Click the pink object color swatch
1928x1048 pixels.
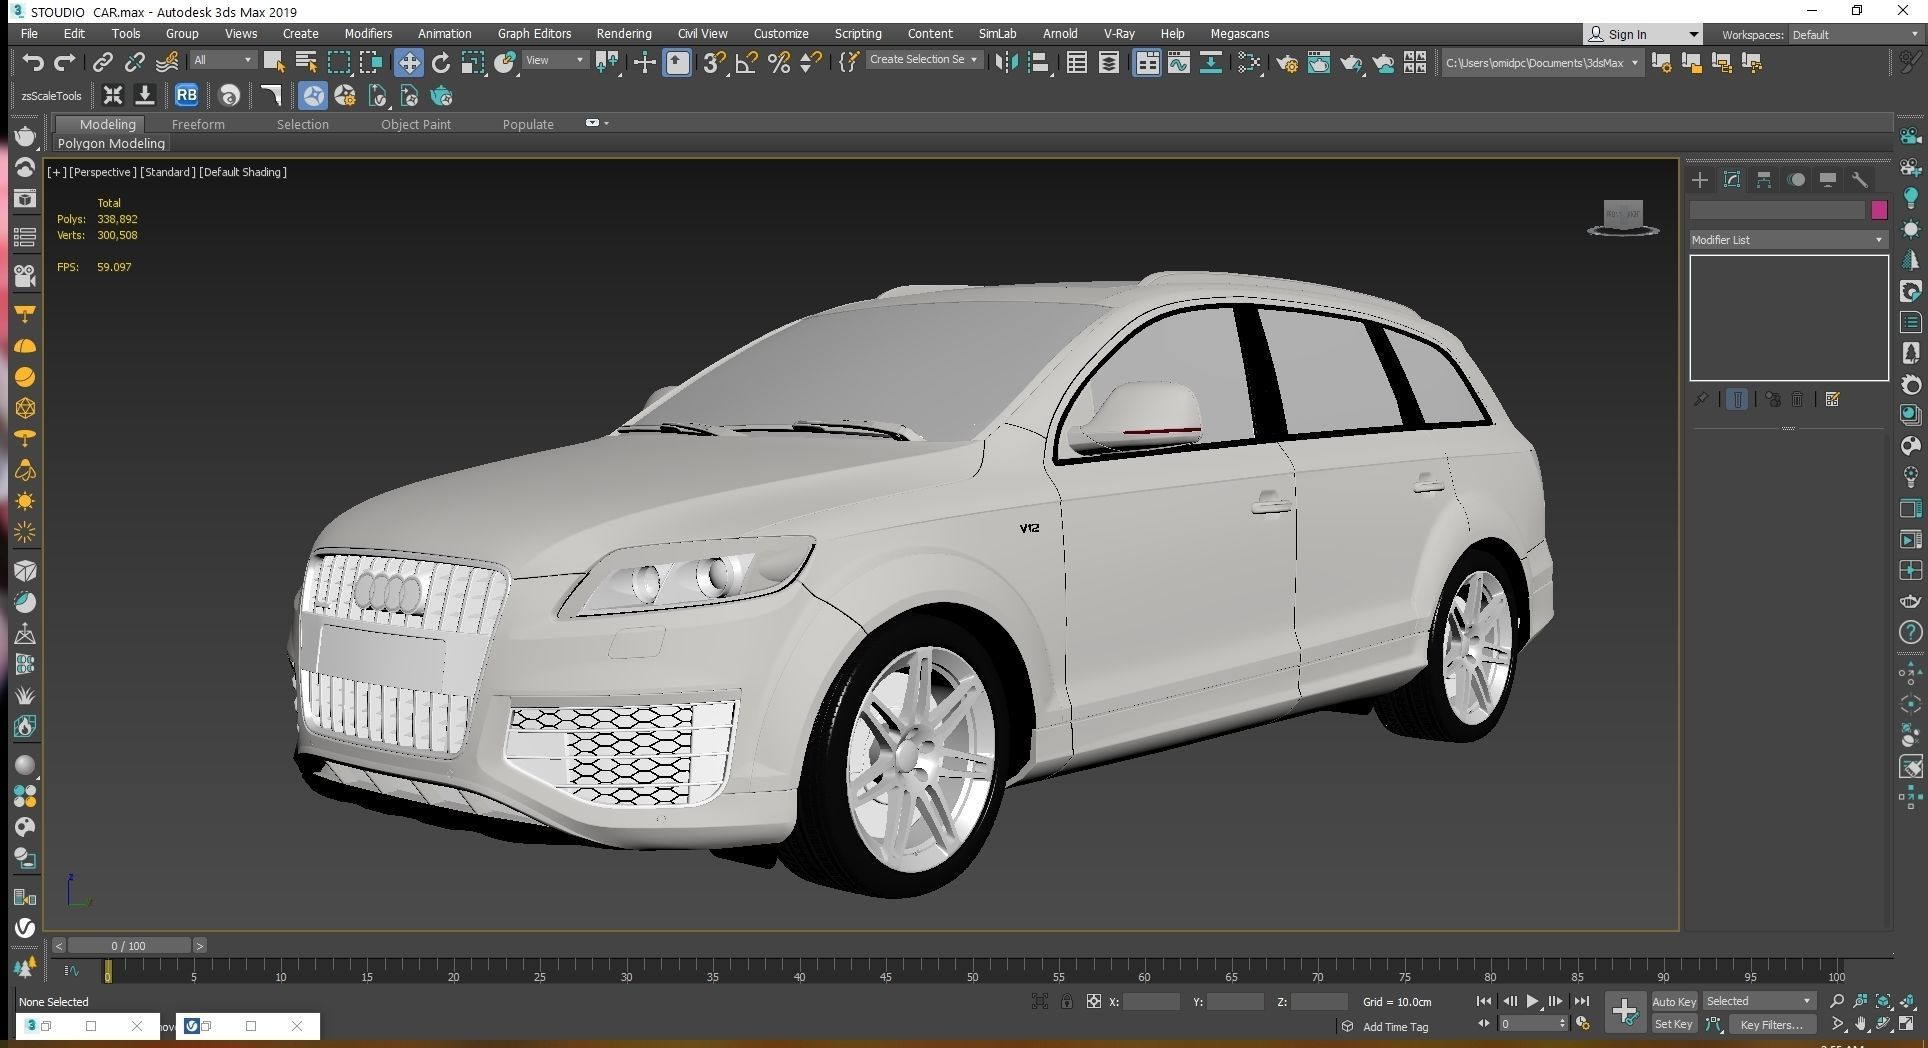[1879, 210]
